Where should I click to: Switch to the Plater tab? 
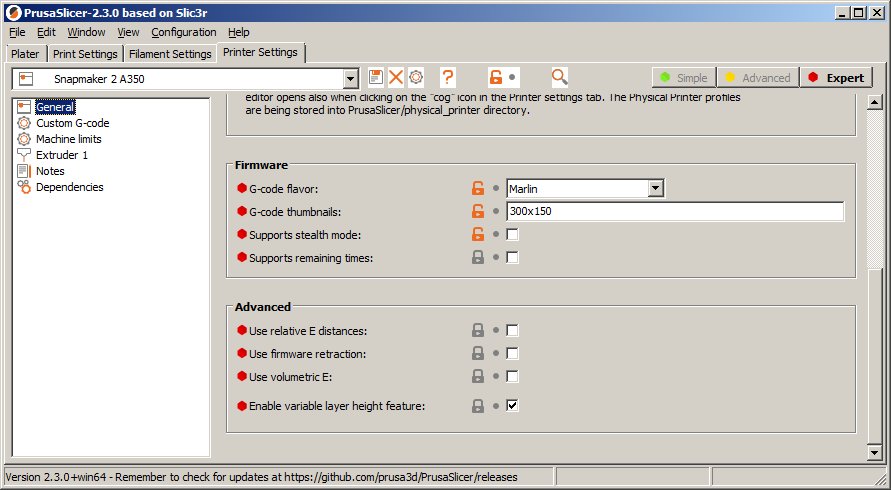tap(26, 54)
